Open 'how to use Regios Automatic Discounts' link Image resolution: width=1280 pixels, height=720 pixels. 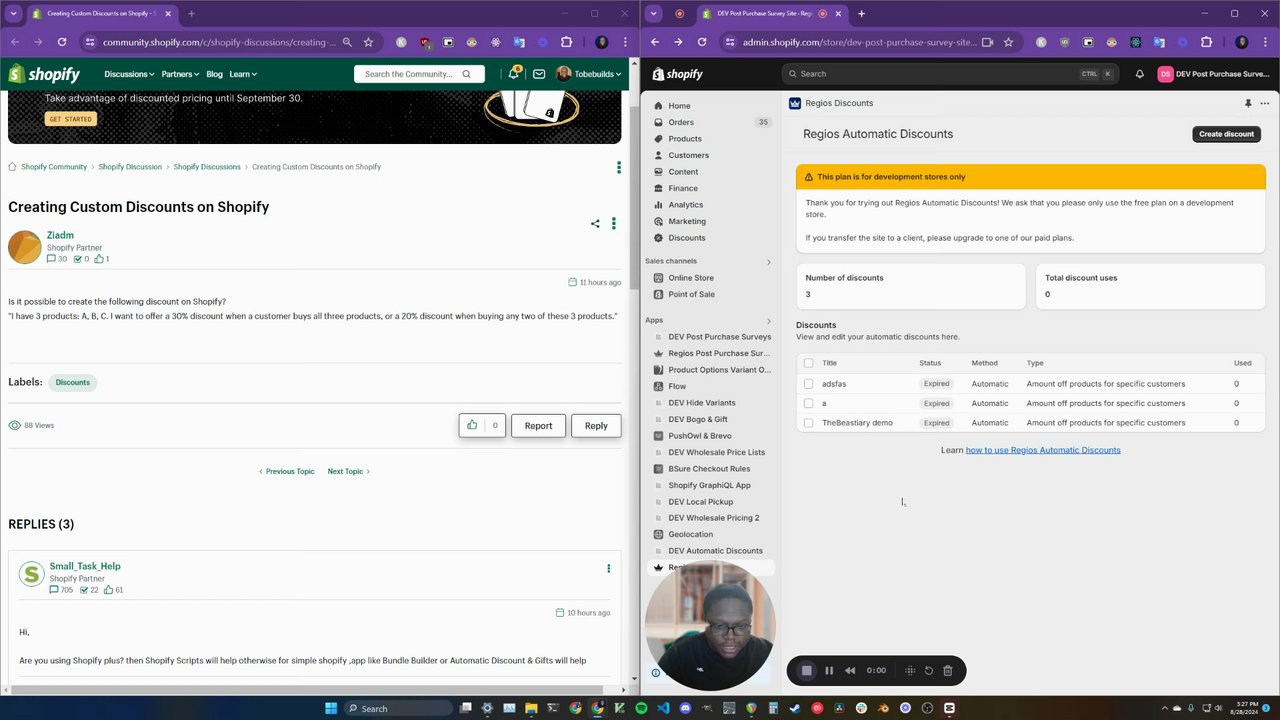(x=1043, y=450)
